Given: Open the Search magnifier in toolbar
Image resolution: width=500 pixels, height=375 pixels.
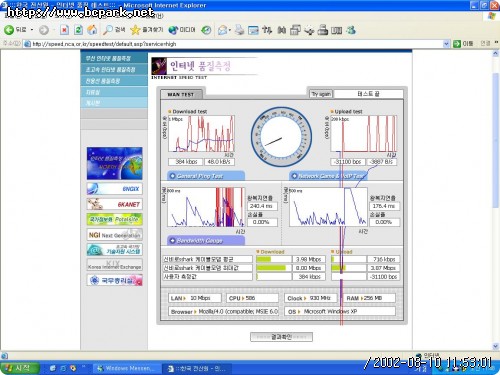Looking at the screenshot, I should tap(107, 30).
